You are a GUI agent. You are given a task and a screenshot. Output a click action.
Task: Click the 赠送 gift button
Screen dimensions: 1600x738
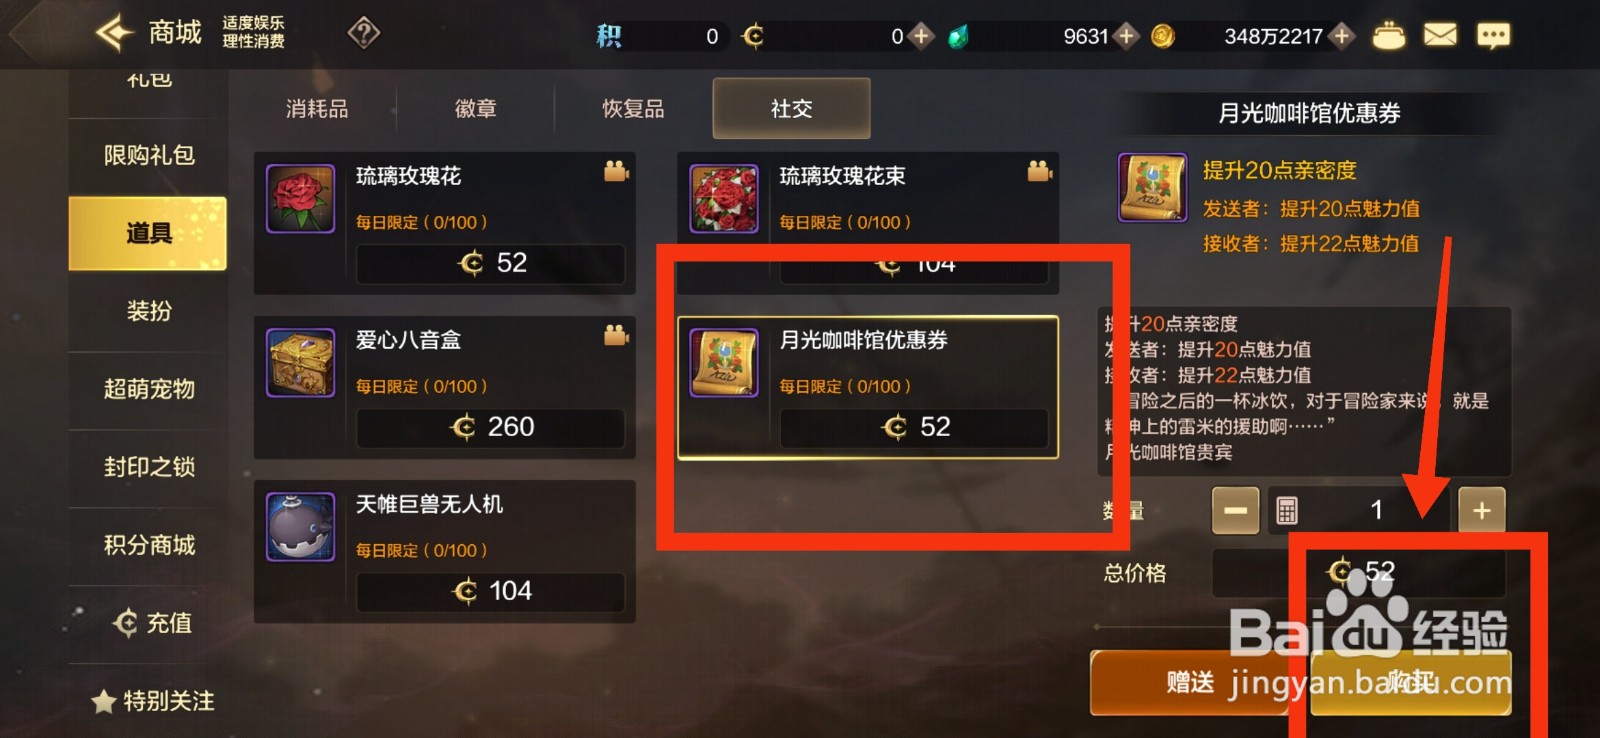[x=1190, y=683]
